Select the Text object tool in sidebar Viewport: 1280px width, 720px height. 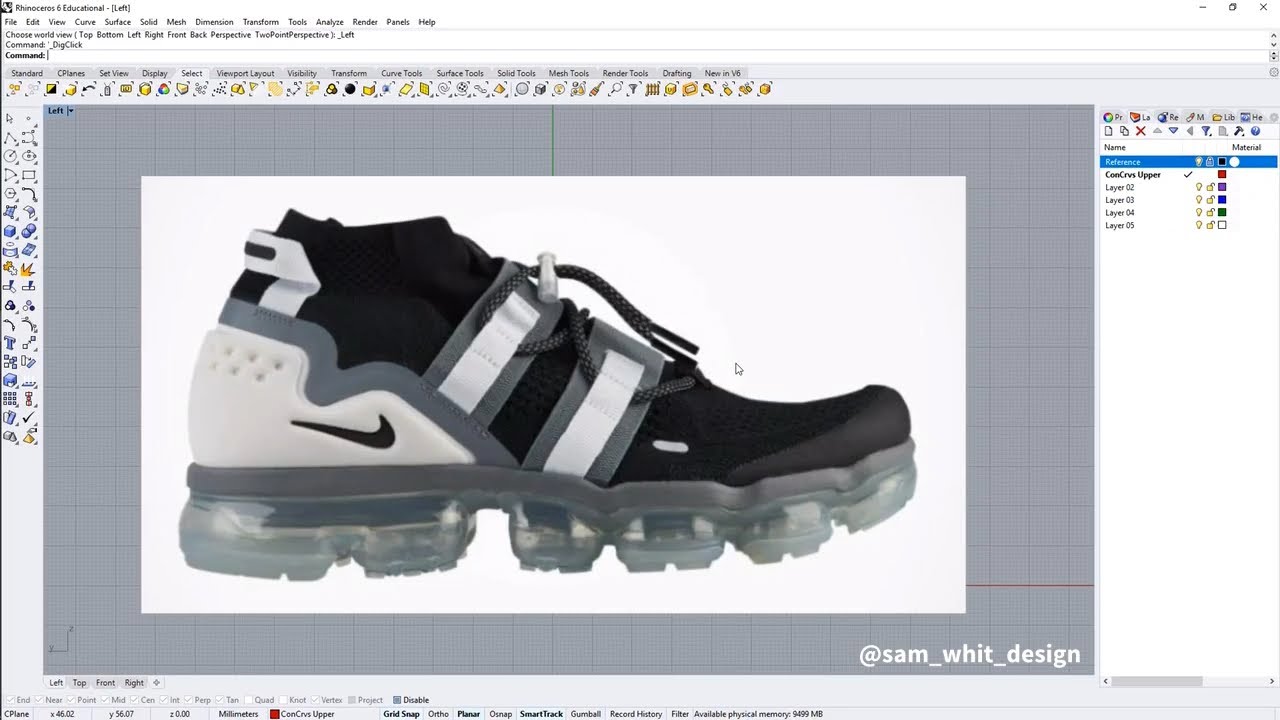(x=10, y=343)
